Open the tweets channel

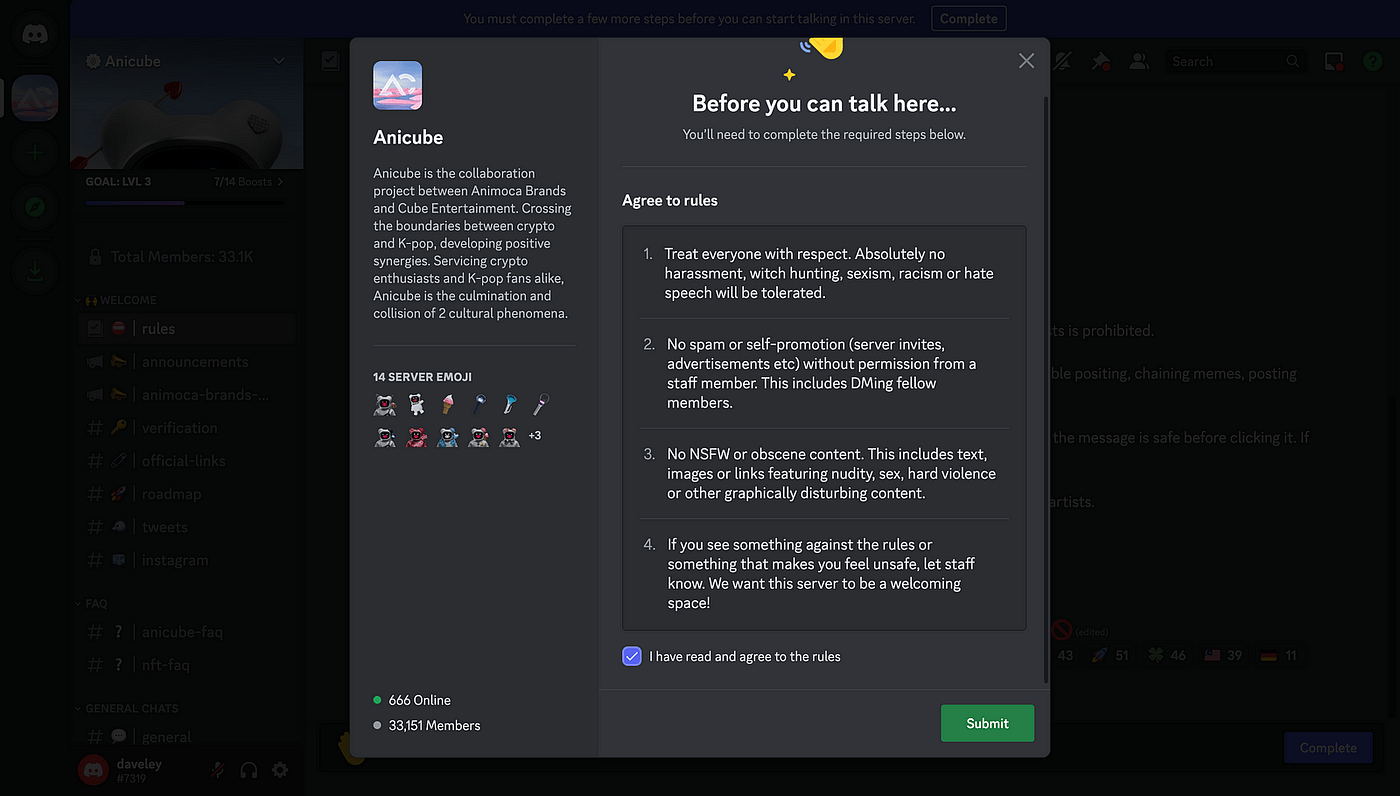coord(187,527)
